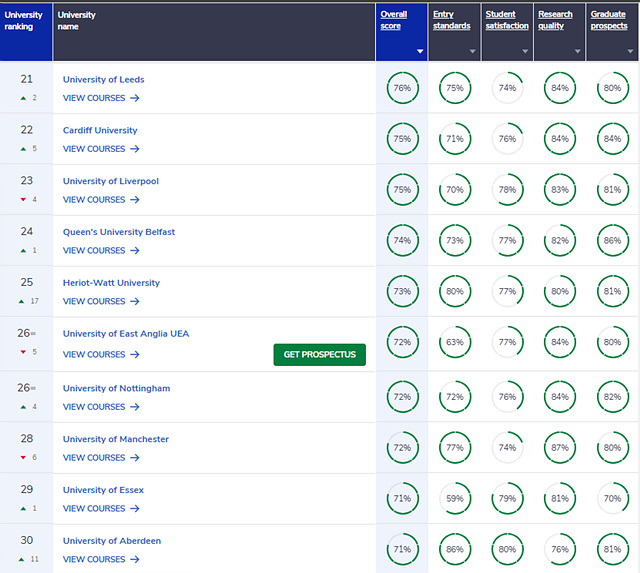Click Heriot-Watt overall score 73% circle
The height and width of the screenshot is (573, 640).
click(x=402, y=291)
